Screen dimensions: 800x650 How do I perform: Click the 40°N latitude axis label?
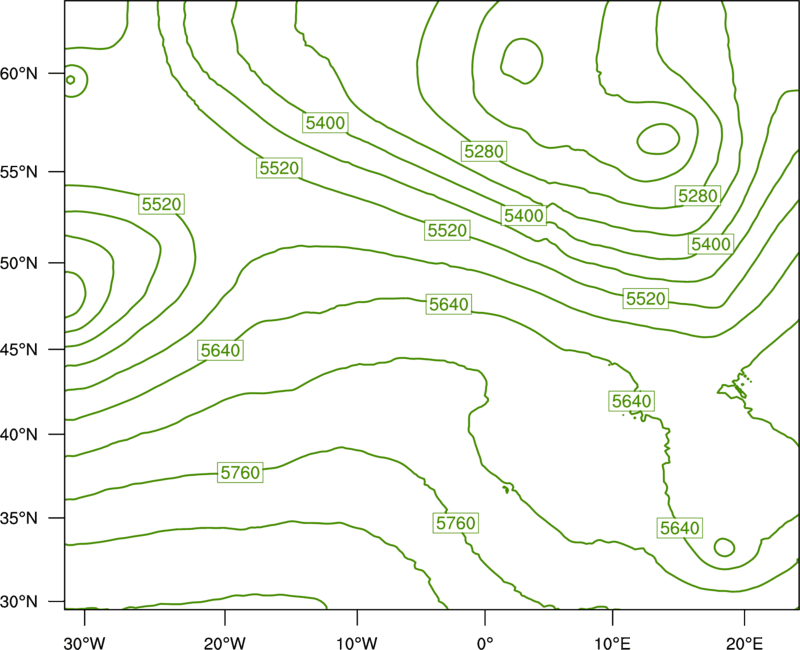point(19,435)
